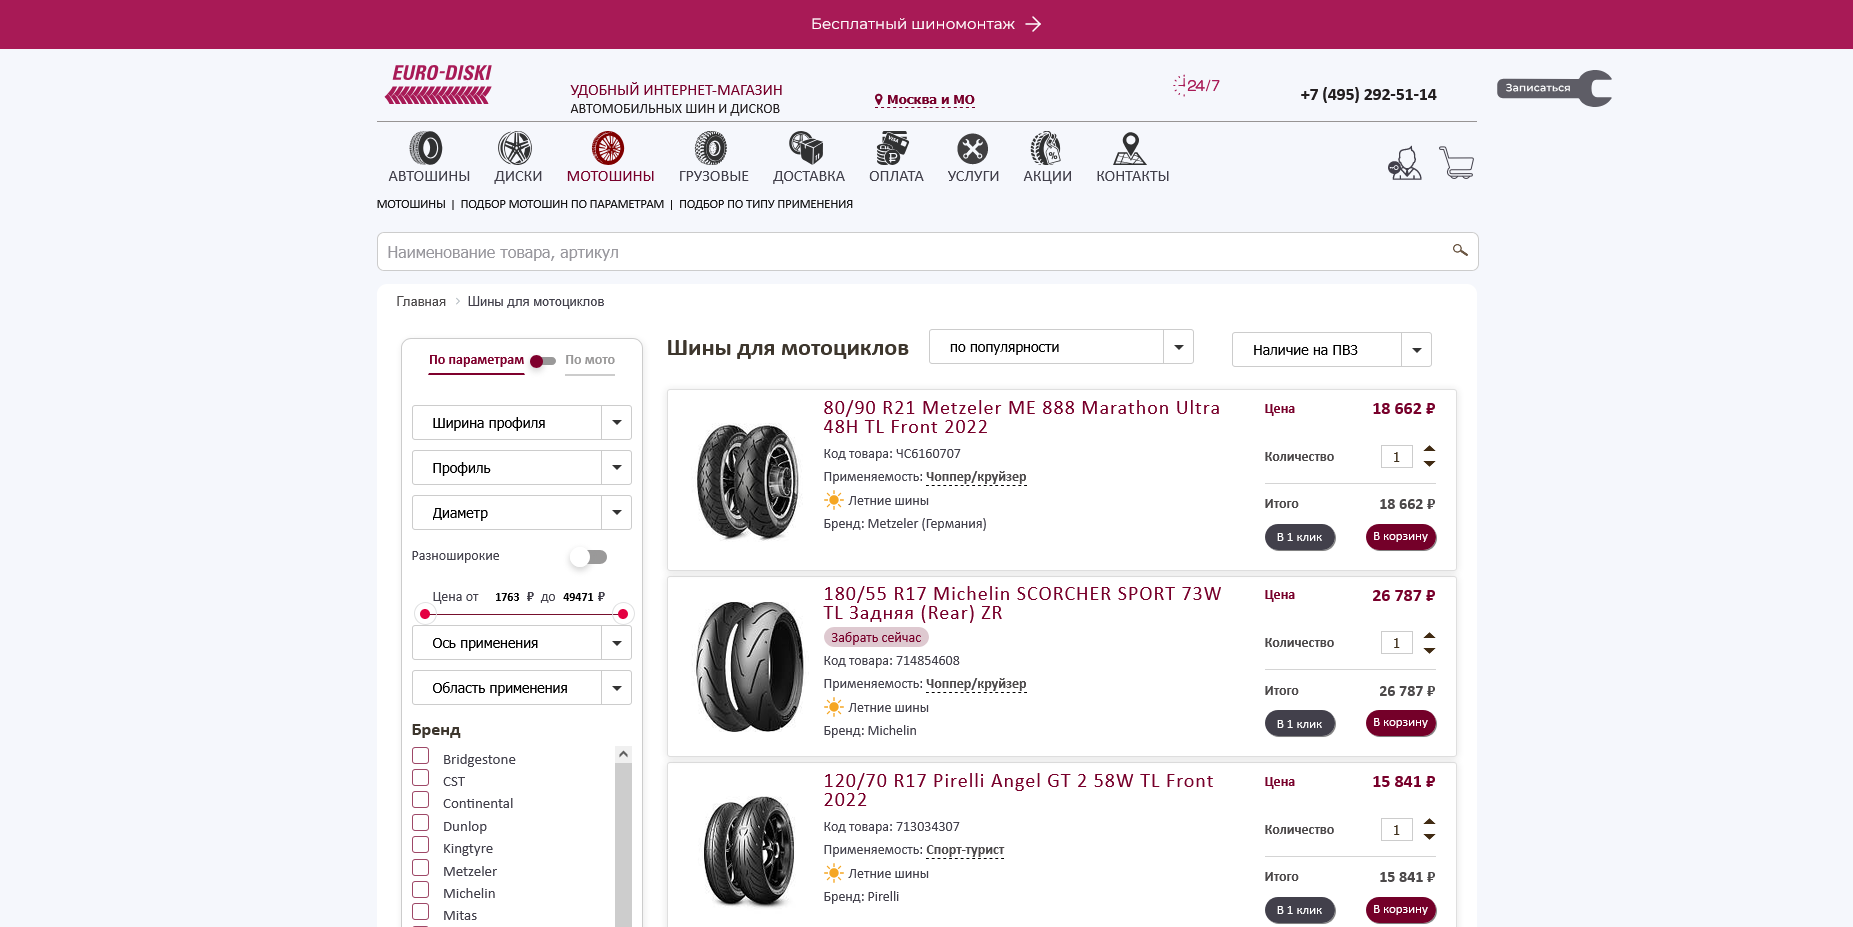Screen dimensions: 1853x927
Task: Add Metzeler ME 888 to cart
Action: (x=1401, y=537)
